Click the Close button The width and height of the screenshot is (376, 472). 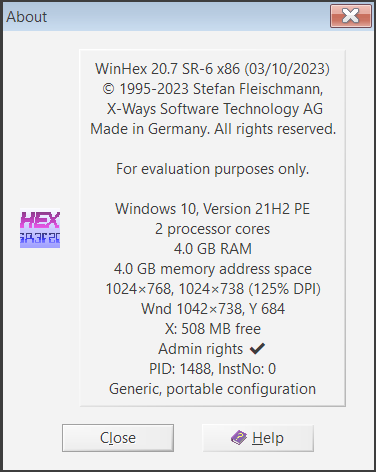coord(118,438)
